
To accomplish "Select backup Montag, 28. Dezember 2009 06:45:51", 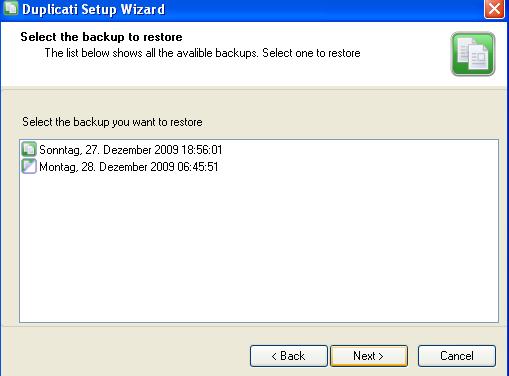I will pyautogui.click(x=129, y=167).
